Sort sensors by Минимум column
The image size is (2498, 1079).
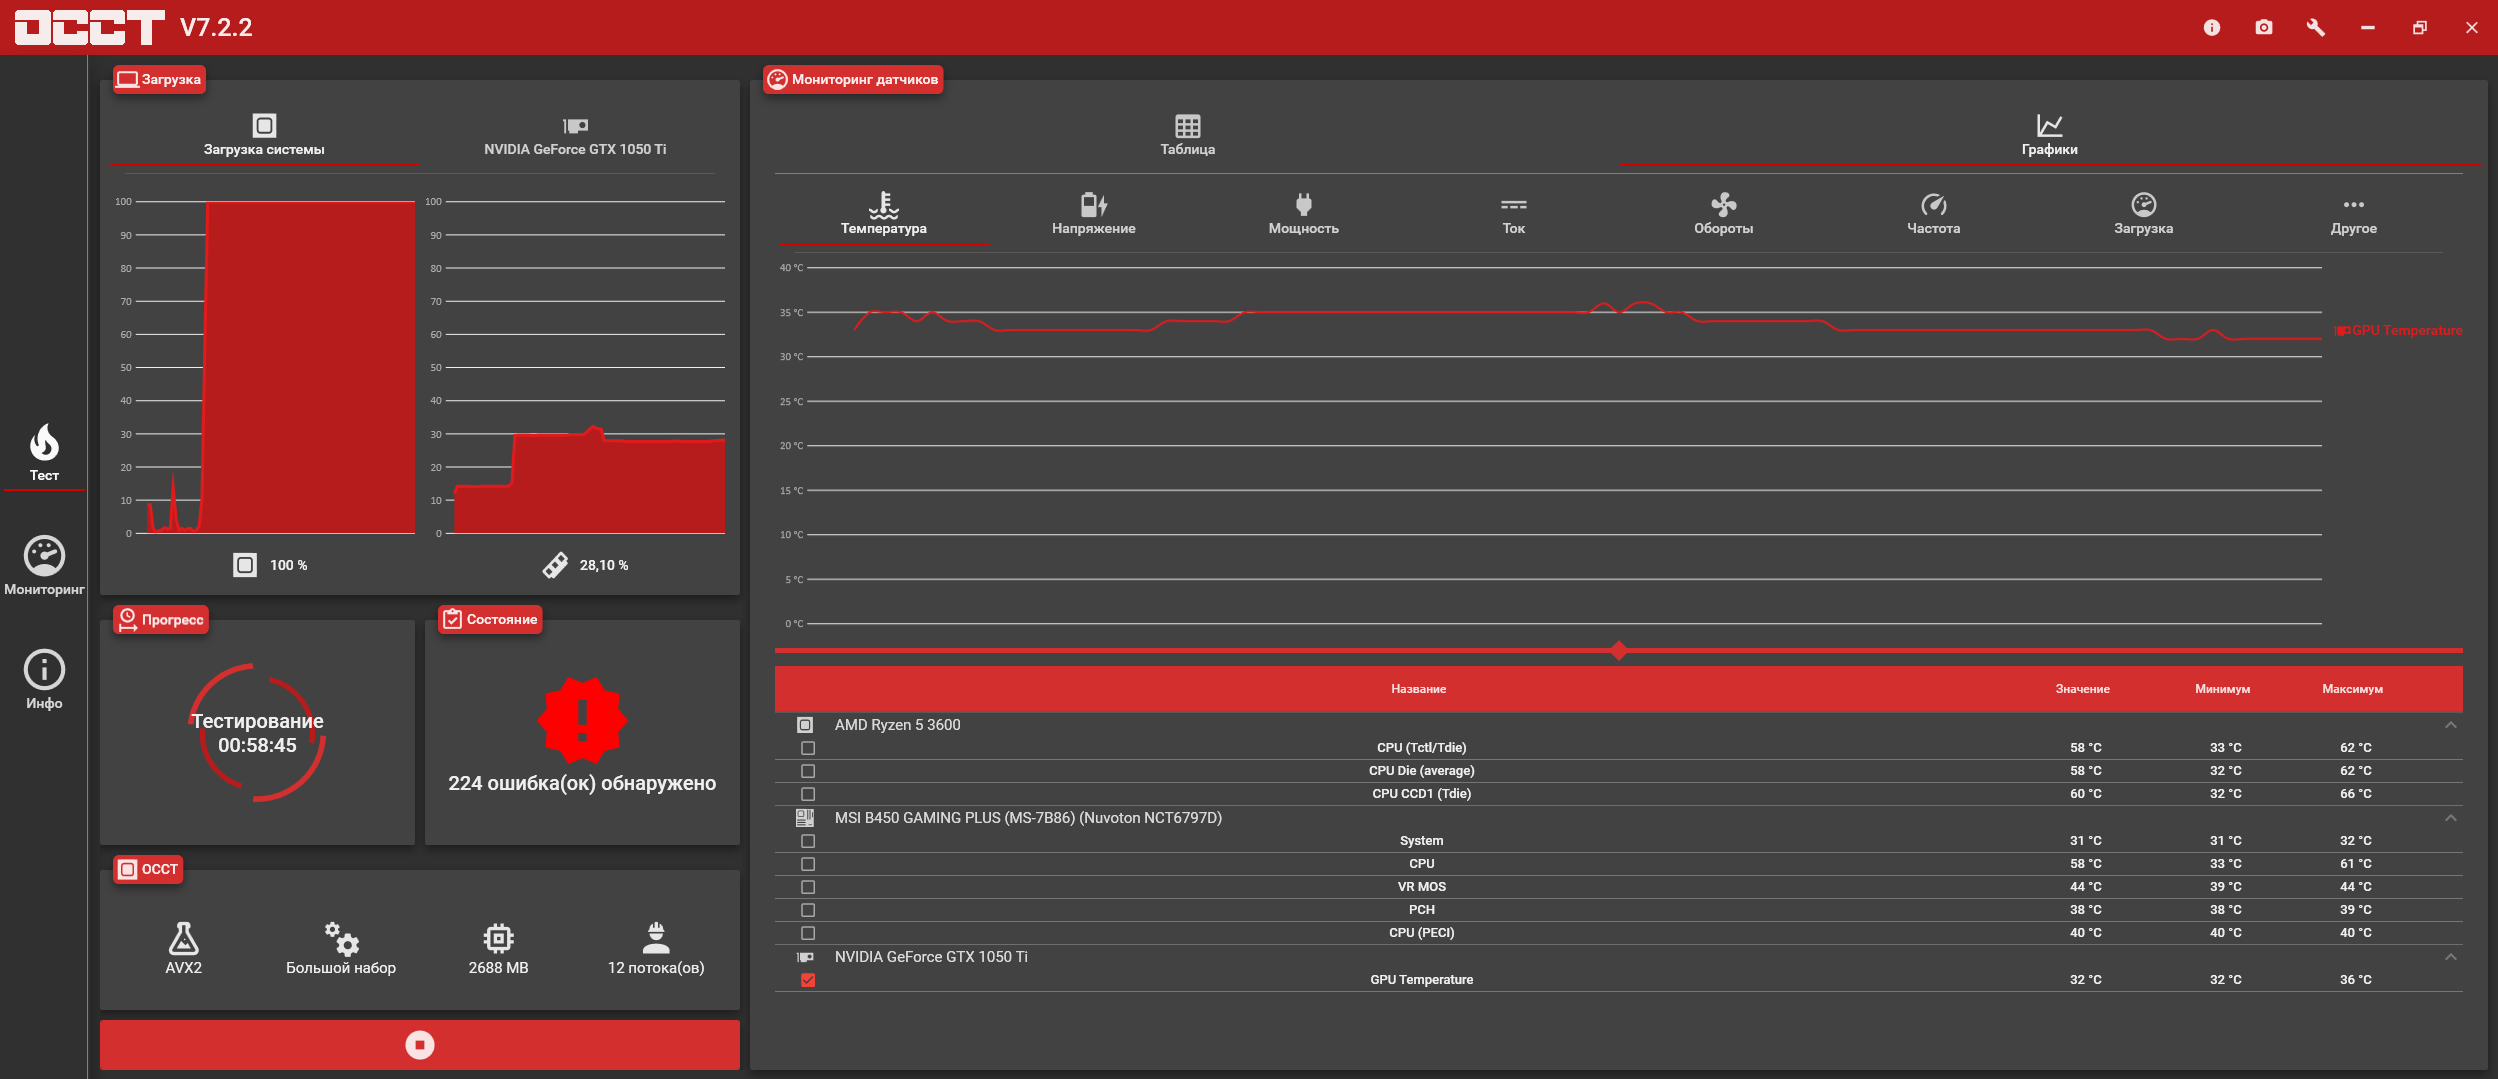(x=2223, y=689)
